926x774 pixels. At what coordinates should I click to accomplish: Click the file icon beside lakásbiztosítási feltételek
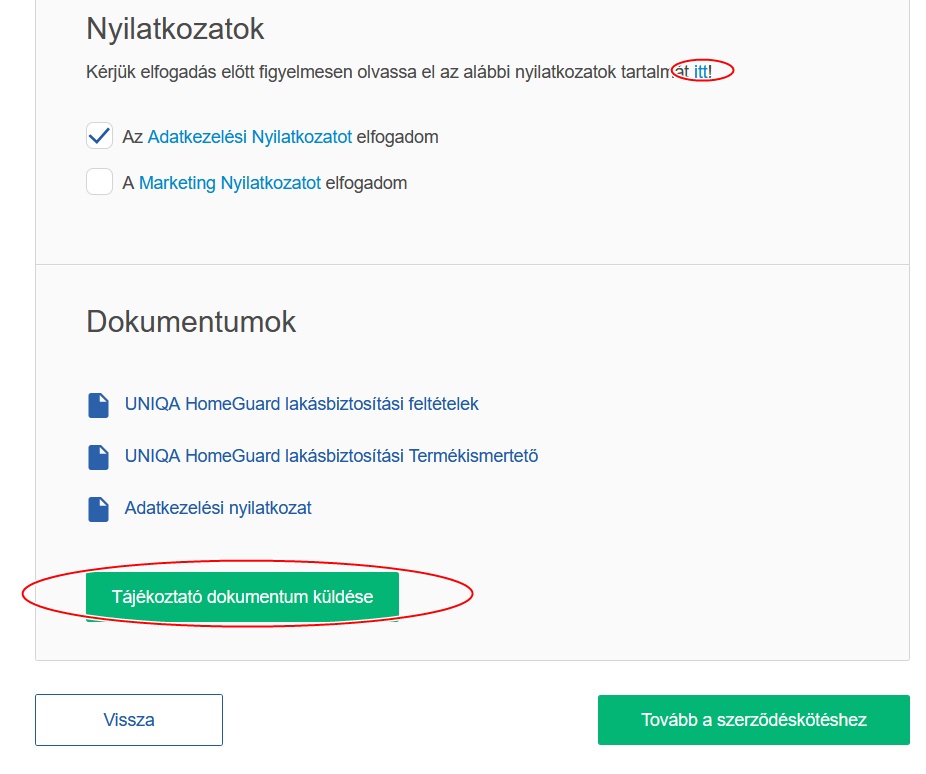99,405
